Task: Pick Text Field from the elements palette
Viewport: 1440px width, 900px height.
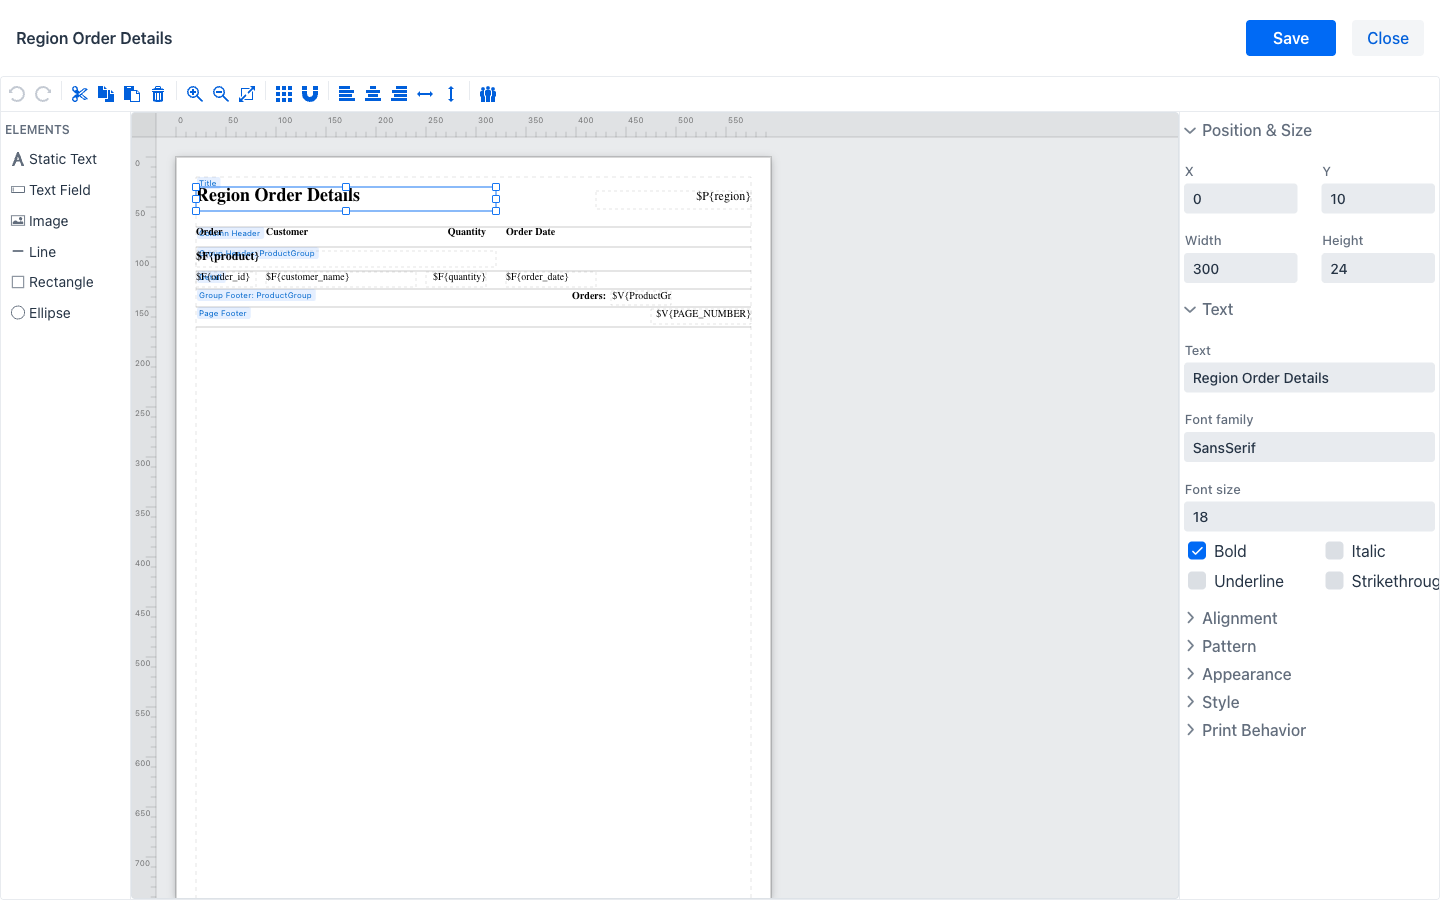Action: [51, 190]
